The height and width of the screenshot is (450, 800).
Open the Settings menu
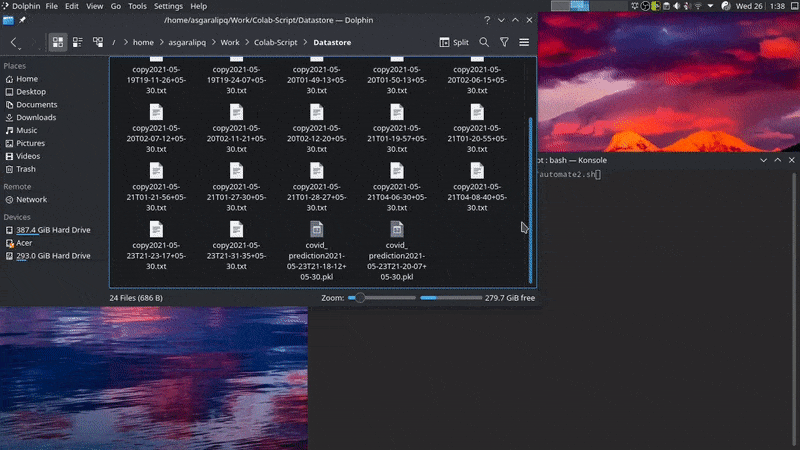tap(168, 6)
